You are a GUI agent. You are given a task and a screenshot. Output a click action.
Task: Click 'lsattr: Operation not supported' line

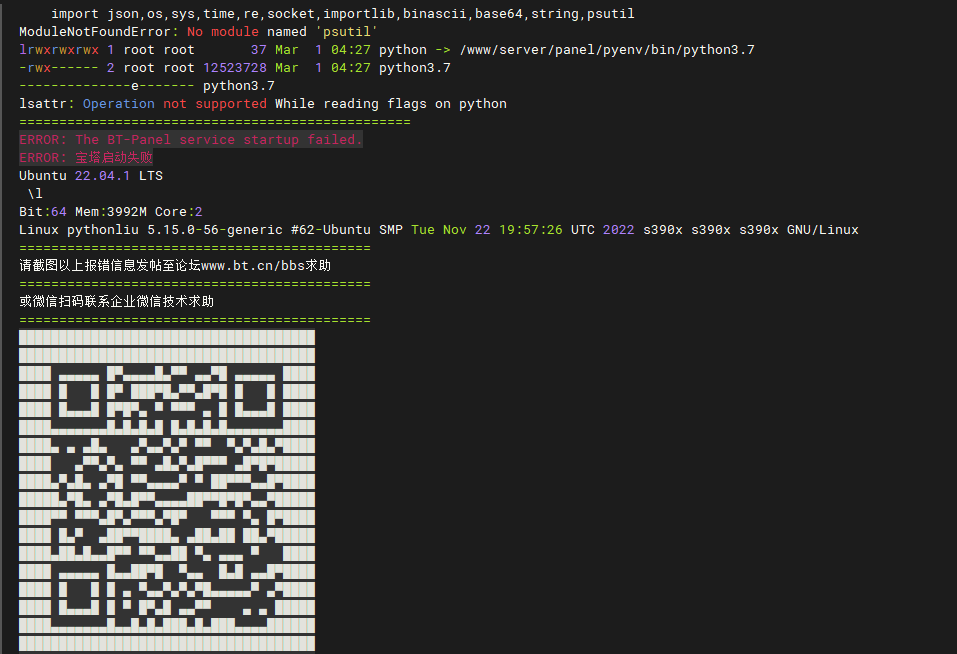[x=262, y=104]
